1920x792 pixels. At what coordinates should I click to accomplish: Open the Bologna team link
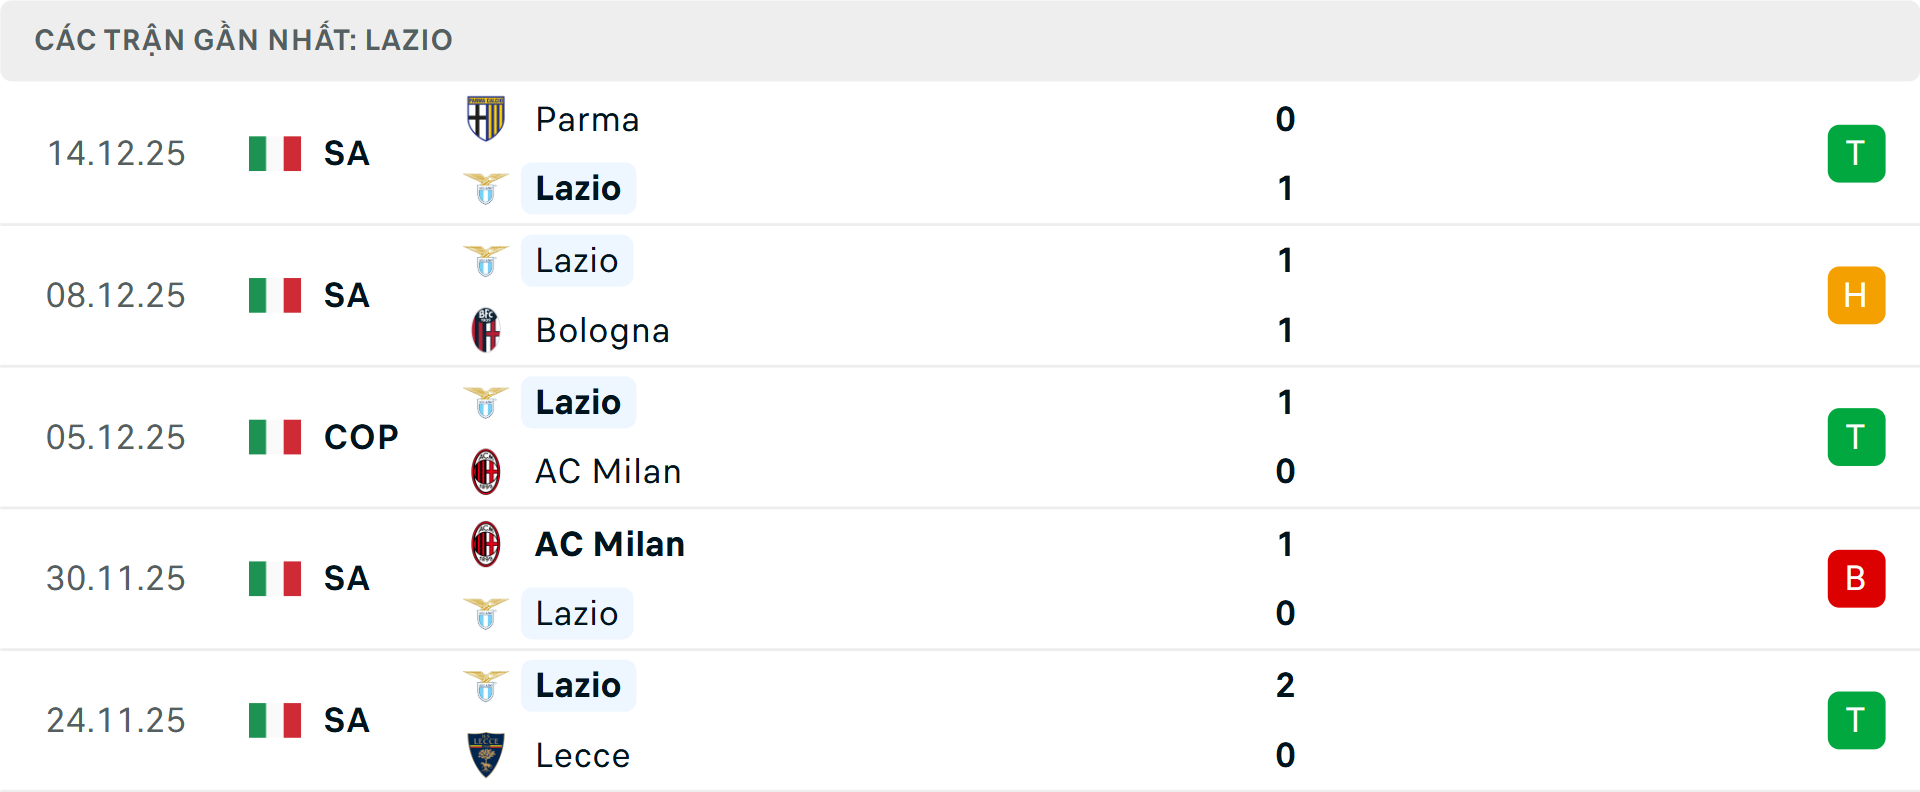(x=602, y=331)
